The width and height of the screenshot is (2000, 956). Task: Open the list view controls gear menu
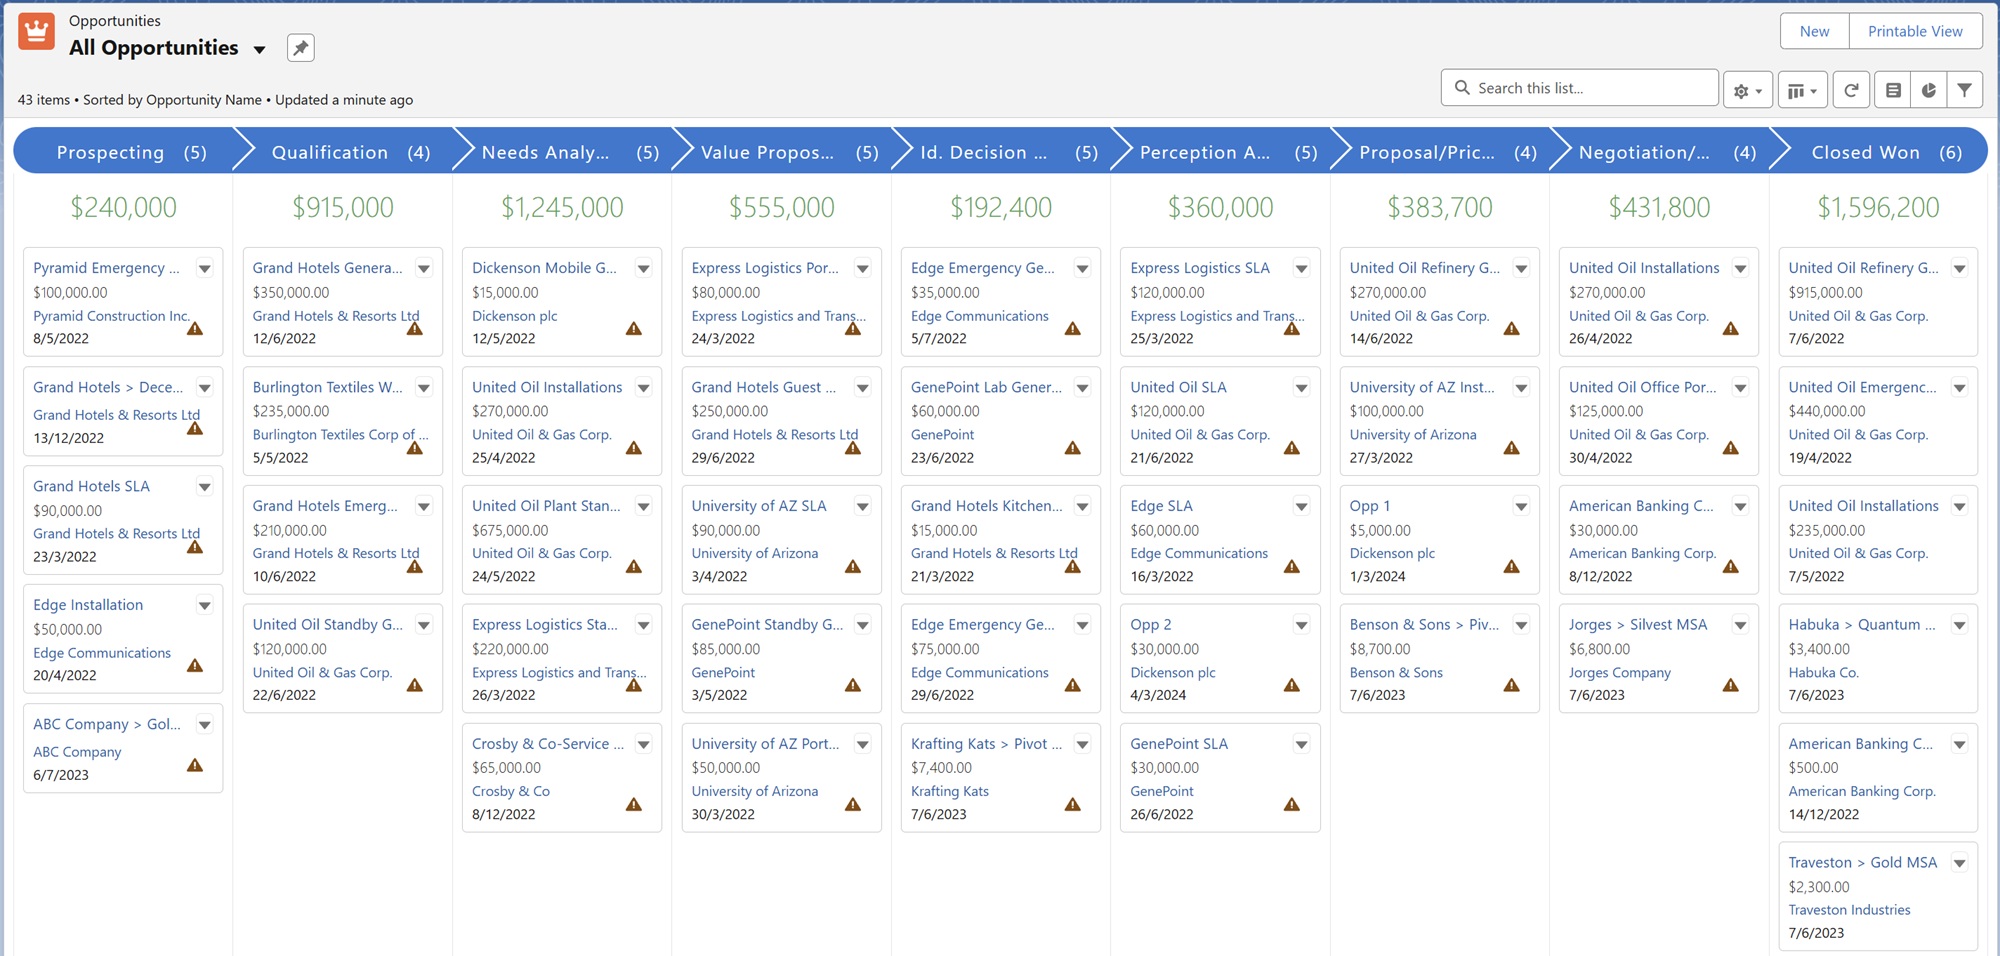(1747, 90)
